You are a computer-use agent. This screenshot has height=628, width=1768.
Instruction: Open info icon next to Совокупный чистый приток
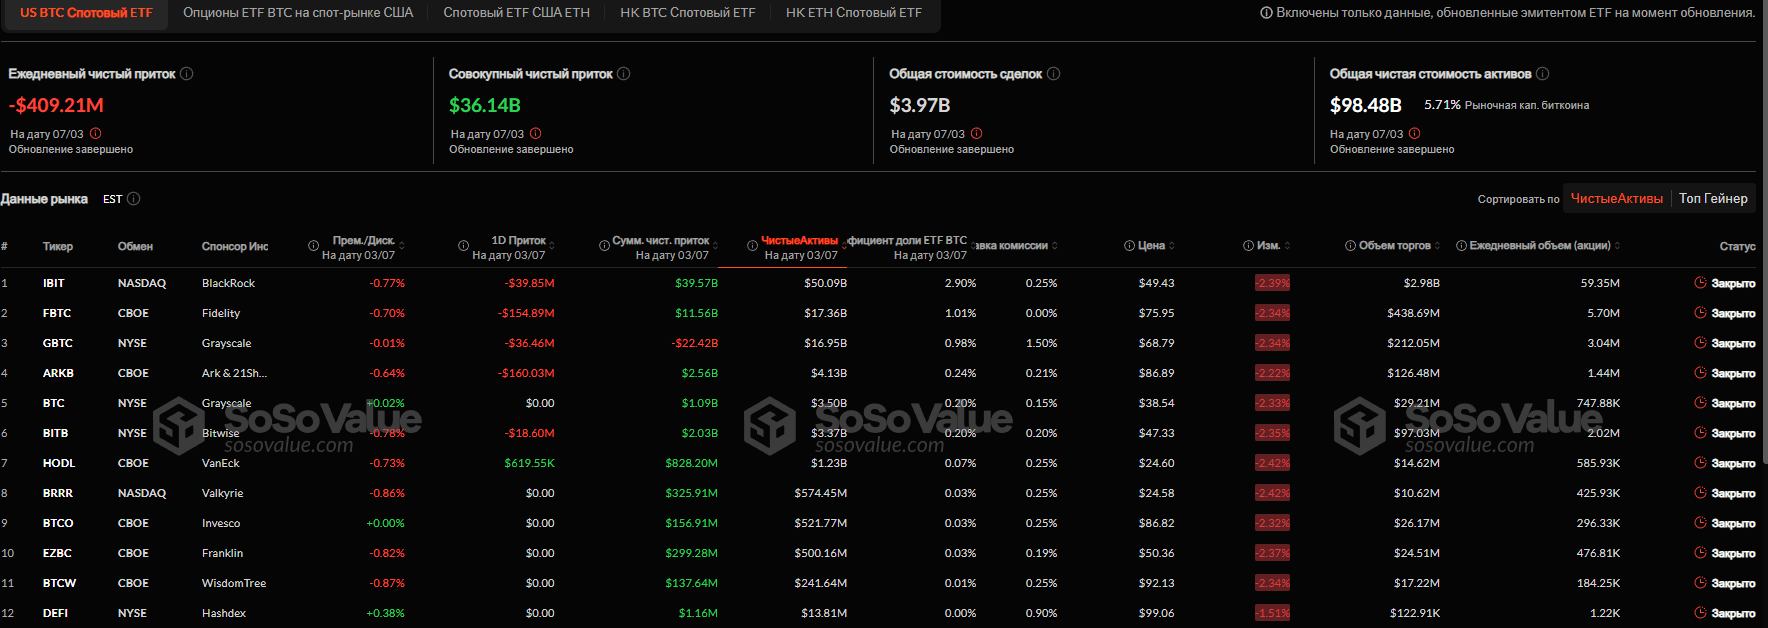tap(624, 74)
